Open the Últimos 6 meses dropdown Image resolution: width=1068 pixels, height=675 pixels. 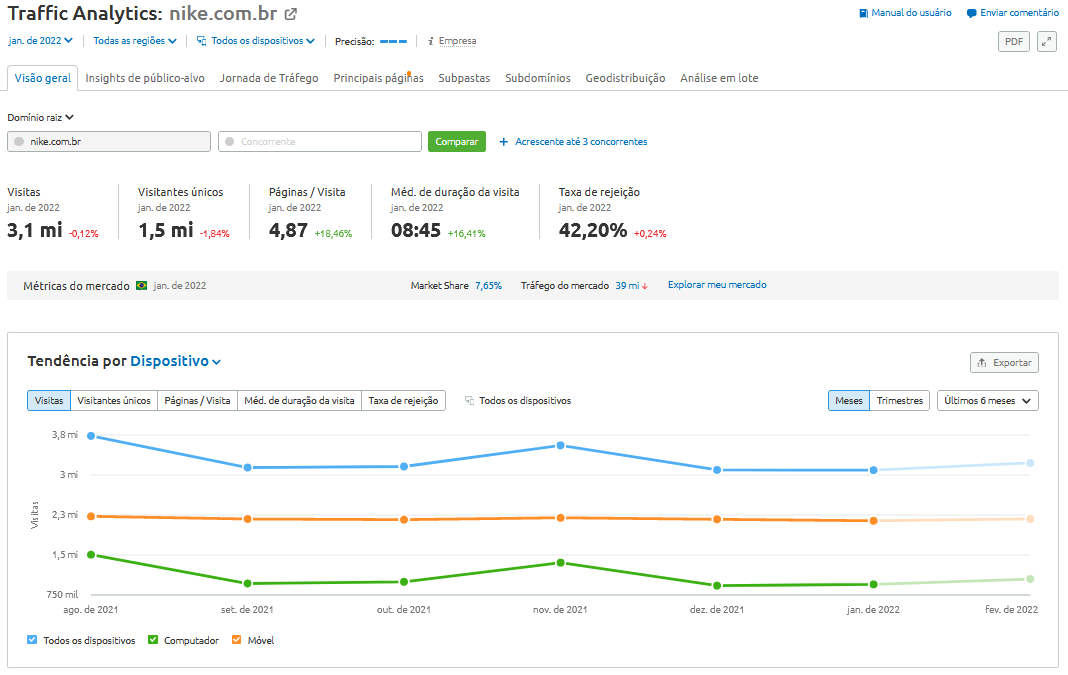pyautogui.click(x=987, y=401)
